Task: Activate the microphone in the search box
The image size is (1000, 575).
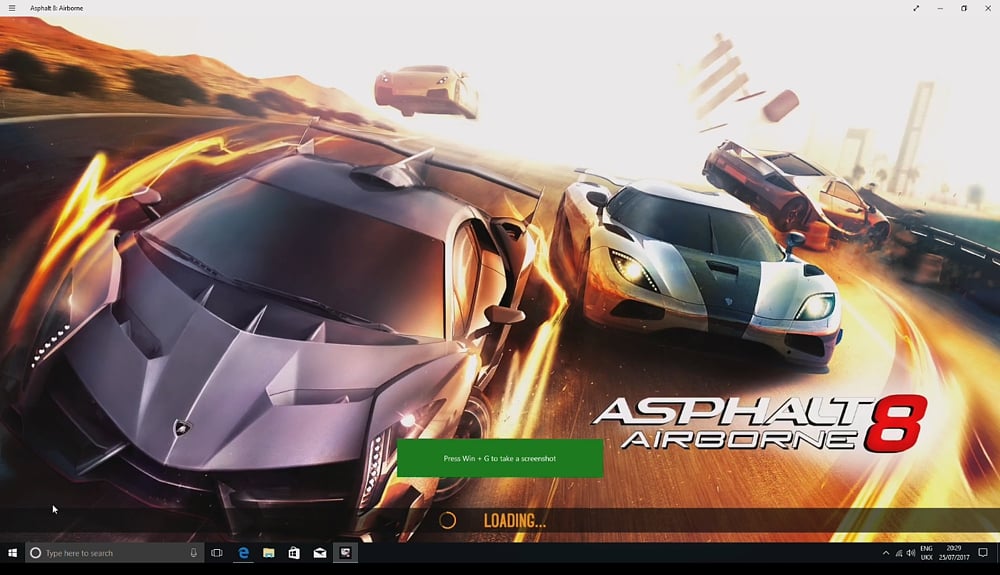Action: 193,553
